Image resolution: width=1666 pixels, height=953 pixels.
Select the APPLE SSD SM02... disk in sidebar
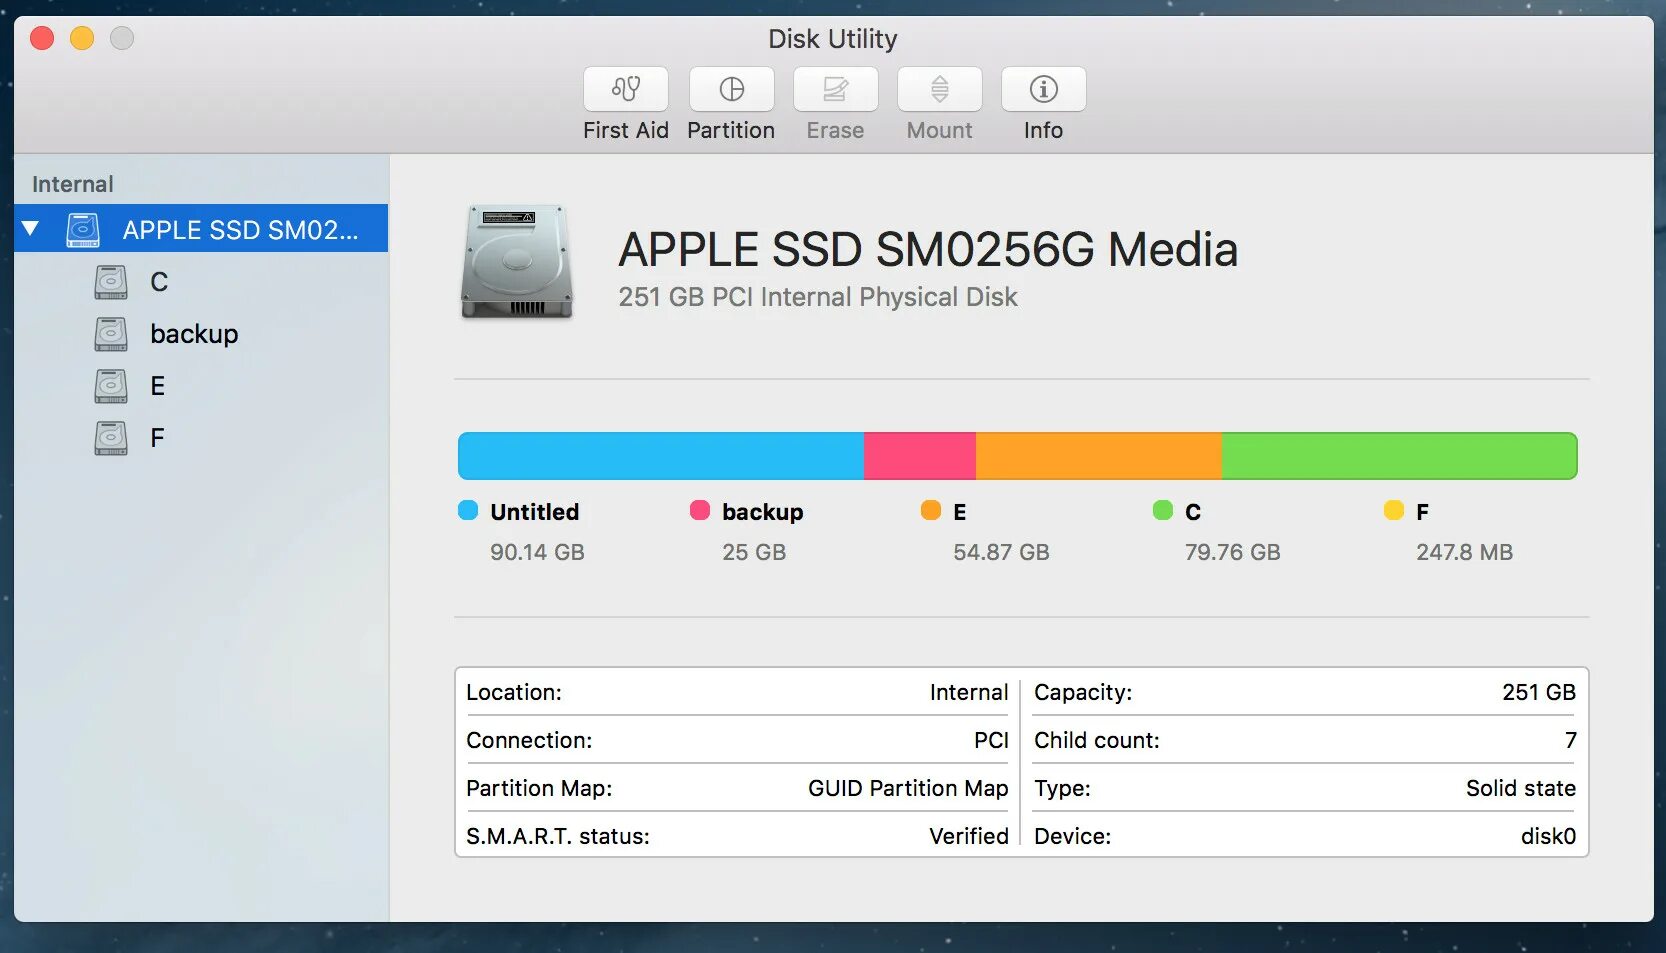coord(201,229)
